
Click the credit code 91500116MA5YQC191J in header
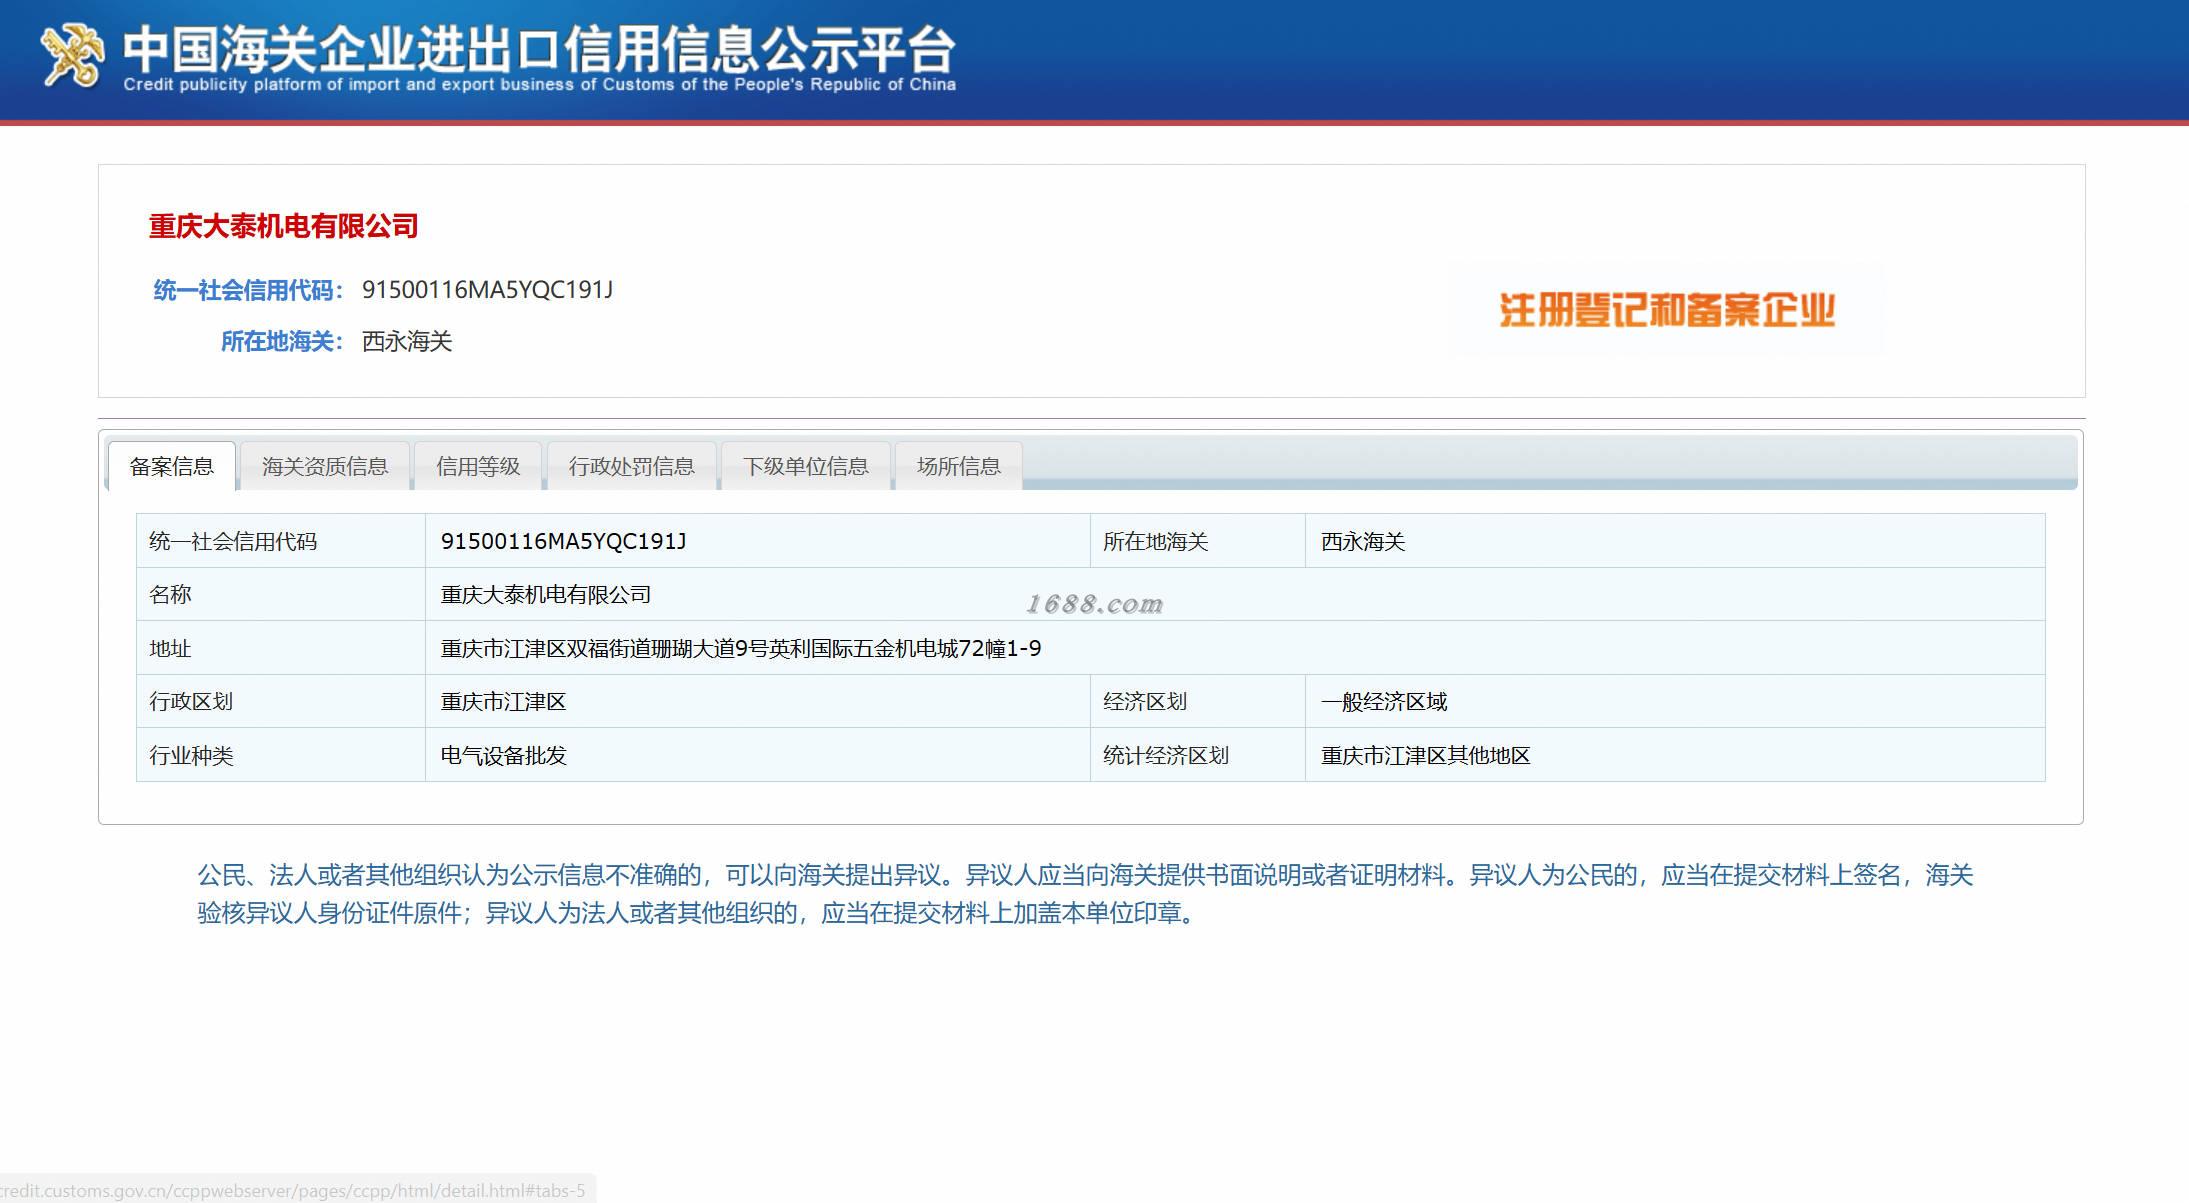coord(487,290)
